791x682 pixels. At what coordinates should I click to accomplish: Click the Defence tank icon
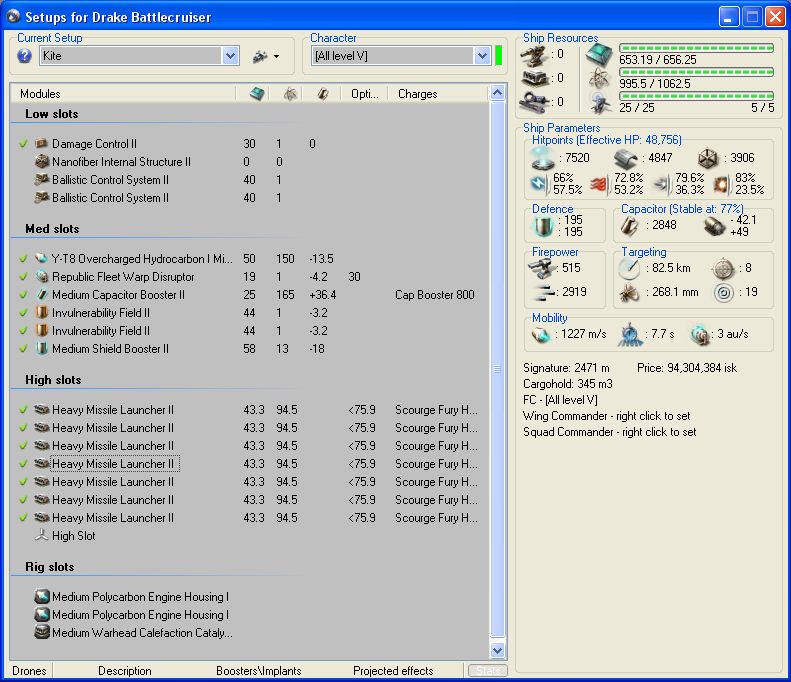[x=543, y=226]
